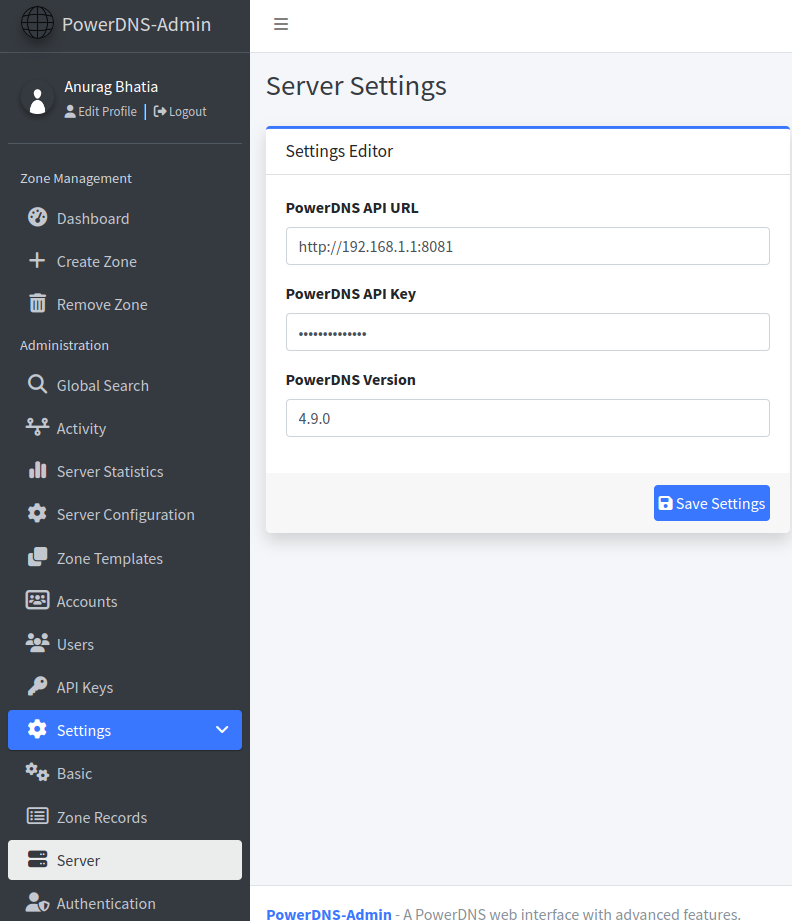Click the Anurag Bhatia user name

111,87
